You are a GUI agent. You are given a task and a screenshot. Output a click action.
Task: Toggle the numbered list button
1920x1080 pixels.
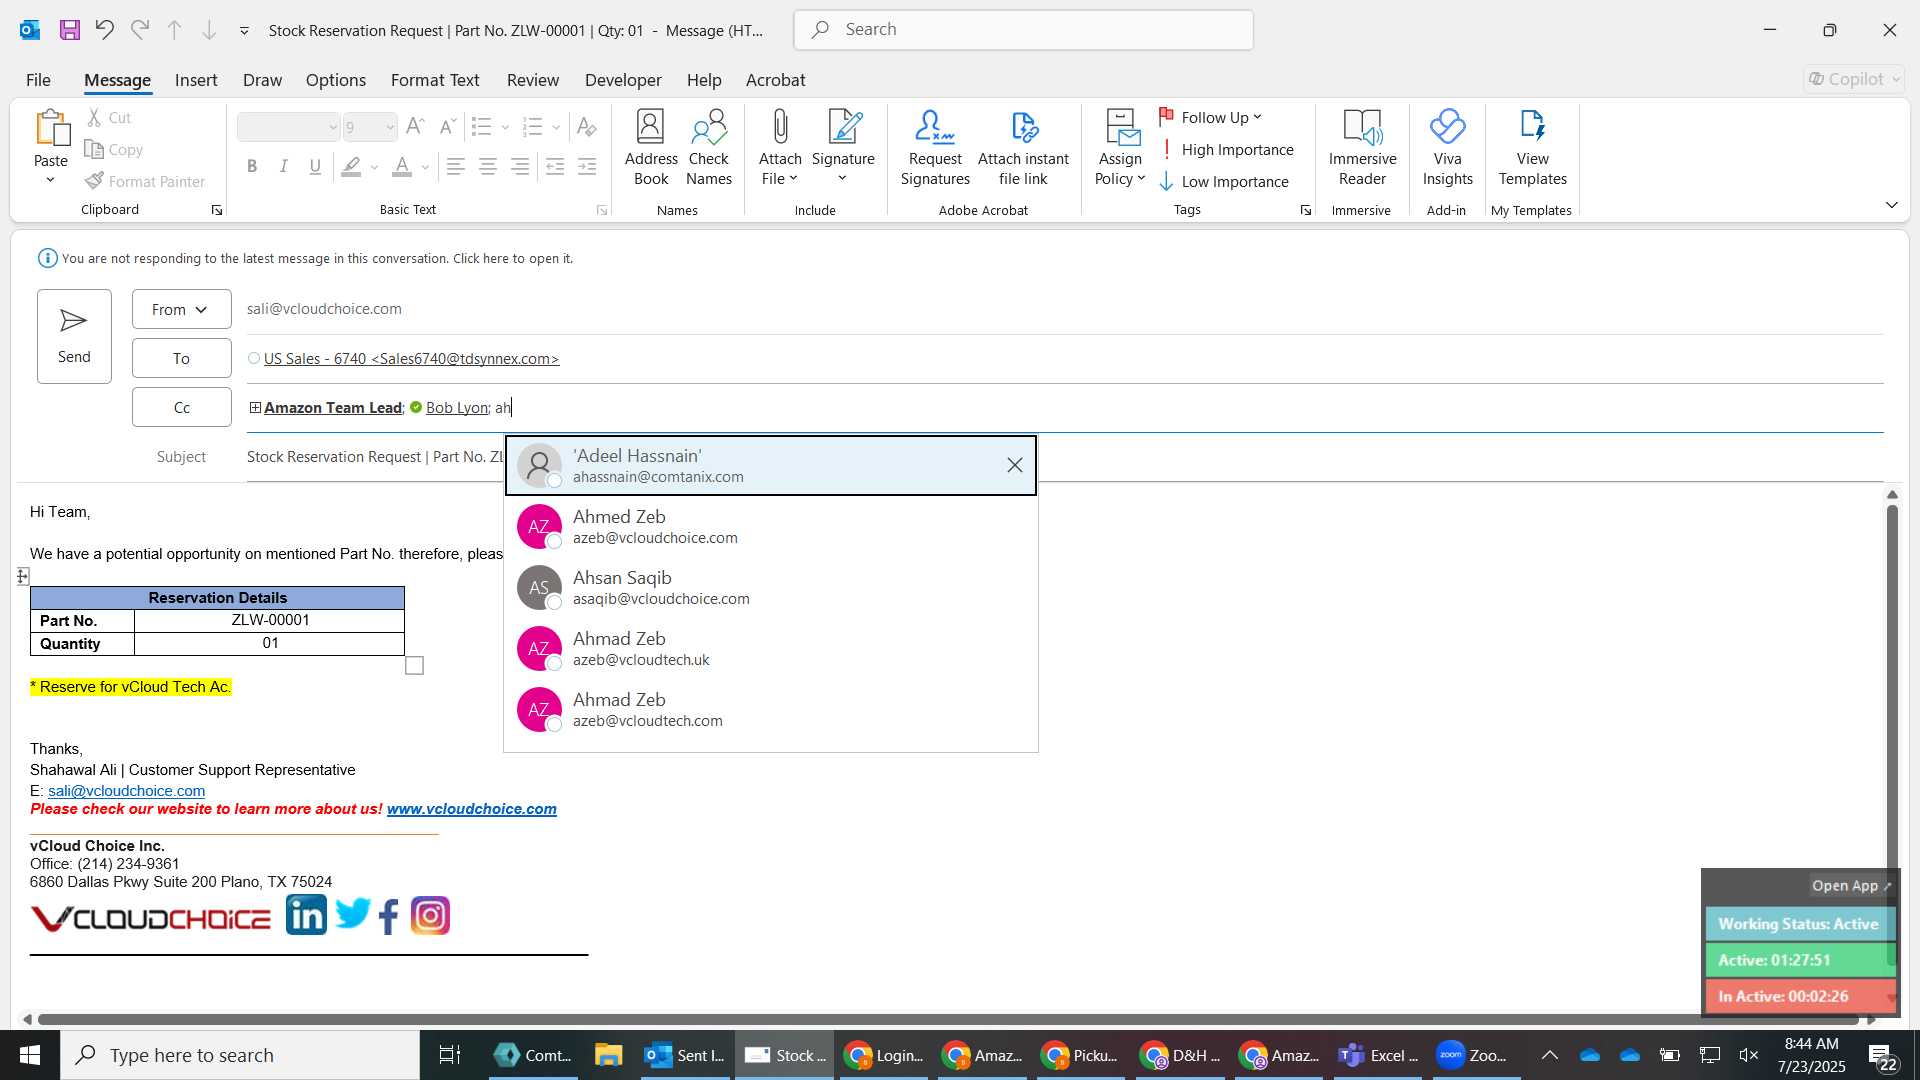coord(533,127)
